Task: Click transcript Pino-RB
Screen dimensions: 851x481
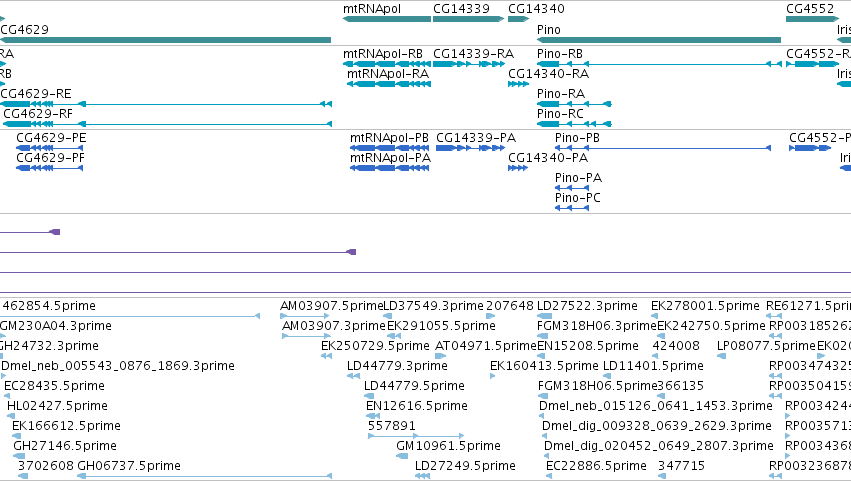Action: click(x=560, y=54)
